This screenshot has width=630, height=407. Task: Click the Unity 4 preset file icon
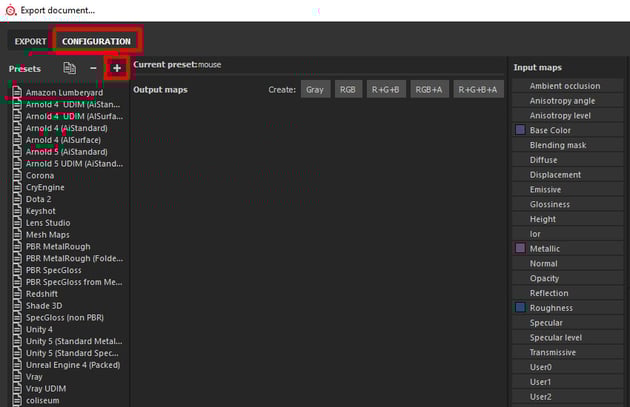(17, 329)
